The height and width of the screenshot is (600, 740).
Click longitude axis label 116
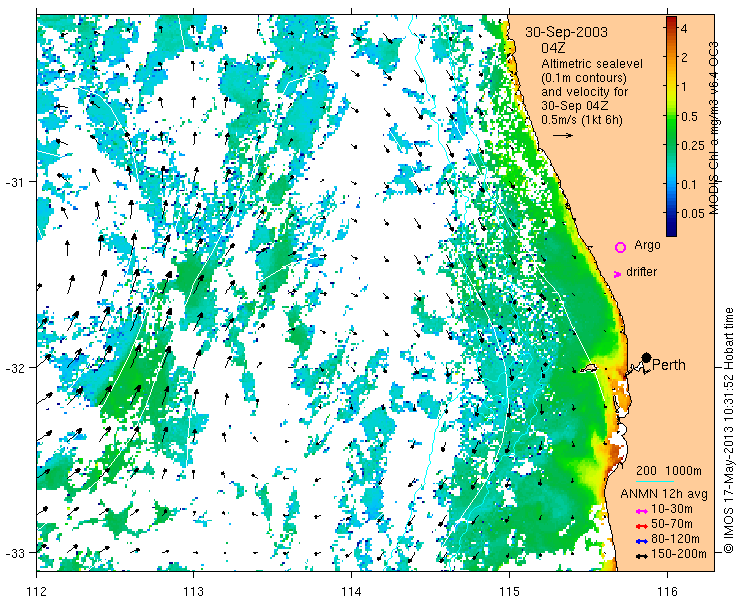tap(667, 591)
